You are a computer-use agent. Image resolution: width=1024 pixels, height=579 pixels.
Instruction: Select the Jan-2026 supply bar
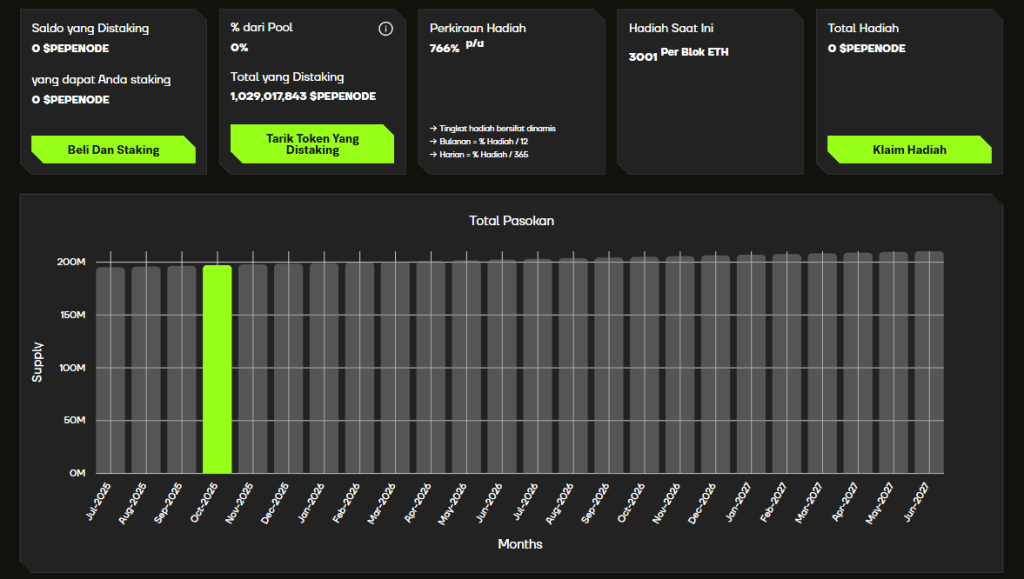[x=324, y=368]
